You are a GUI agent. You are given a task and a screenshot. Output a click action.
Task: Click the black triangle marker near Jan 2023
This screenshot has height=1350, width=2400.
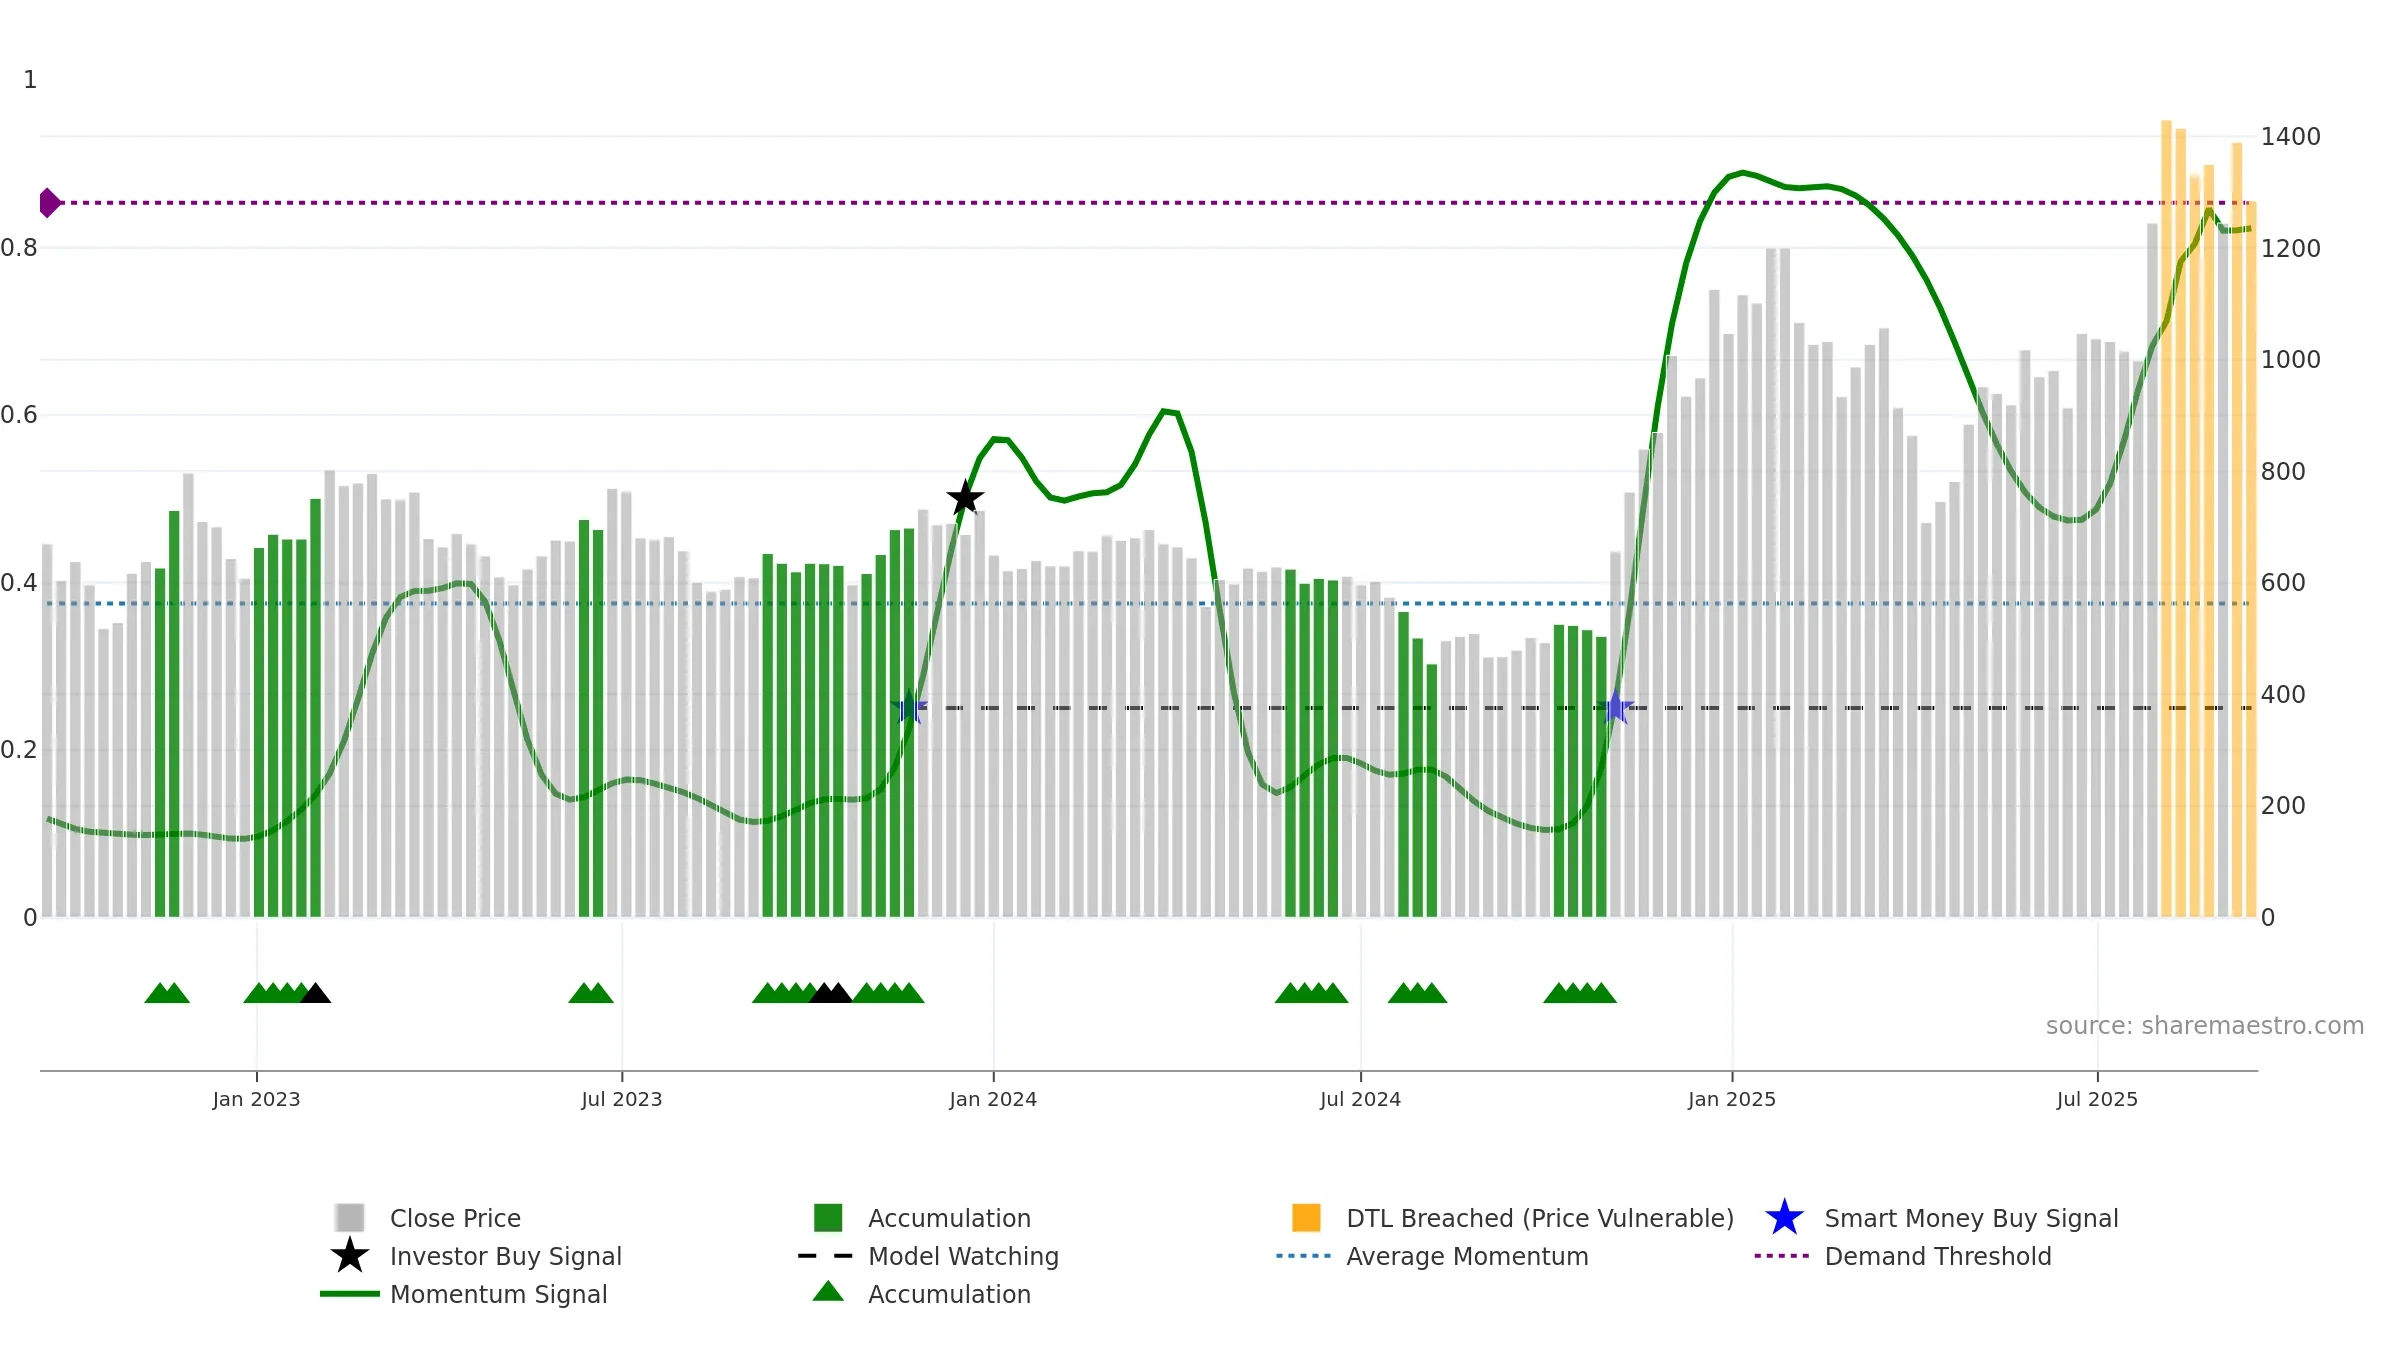coord(315,993)
